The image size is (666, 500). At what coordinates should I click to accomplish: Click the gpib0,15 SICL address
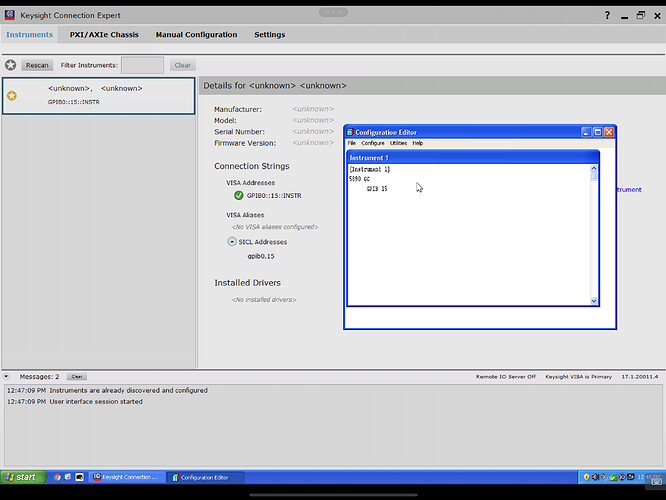pos(261,256)
